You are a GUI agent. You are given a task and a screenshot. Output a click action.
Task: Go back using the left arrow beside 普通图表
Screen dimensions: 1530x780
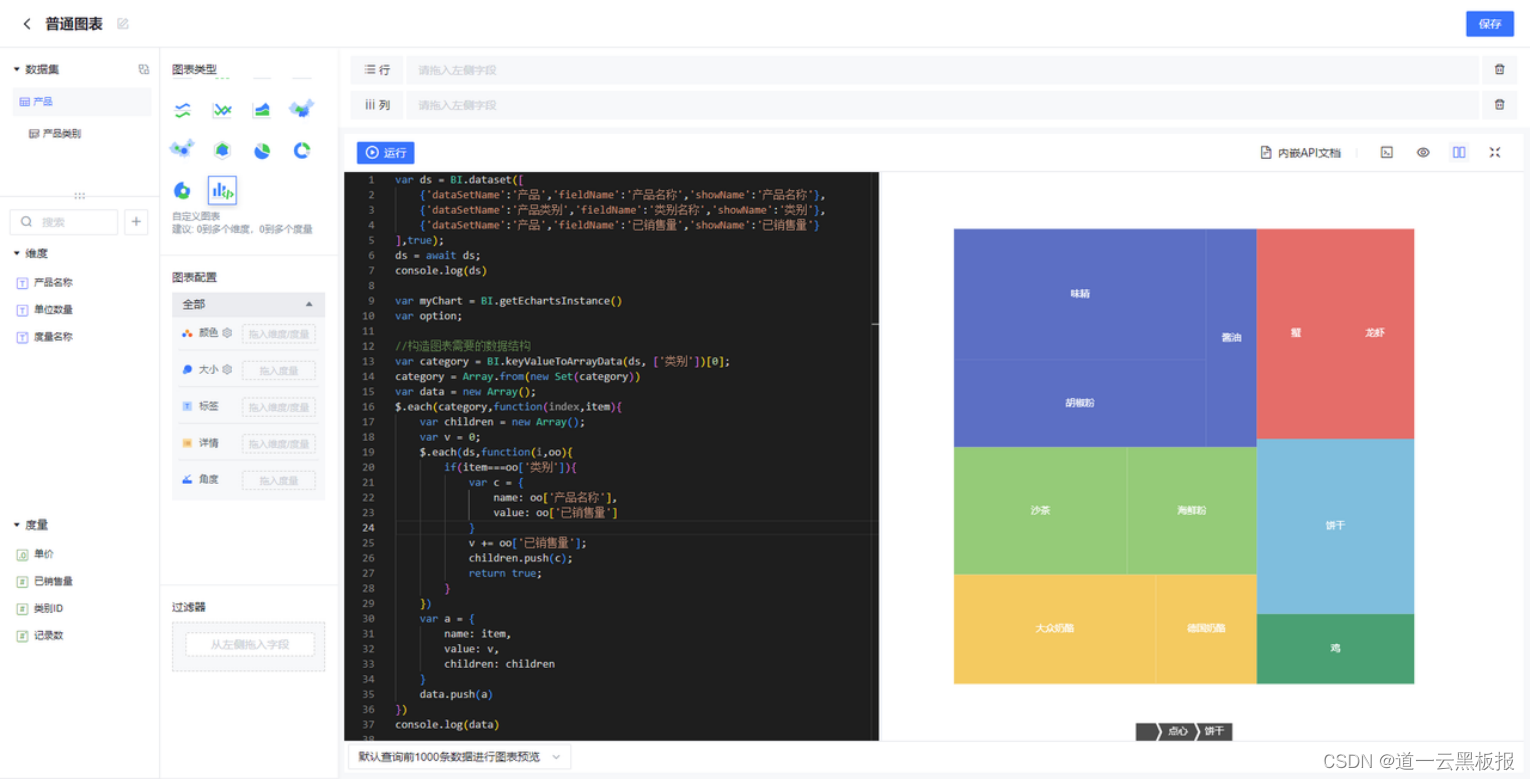tap(27, 23)
